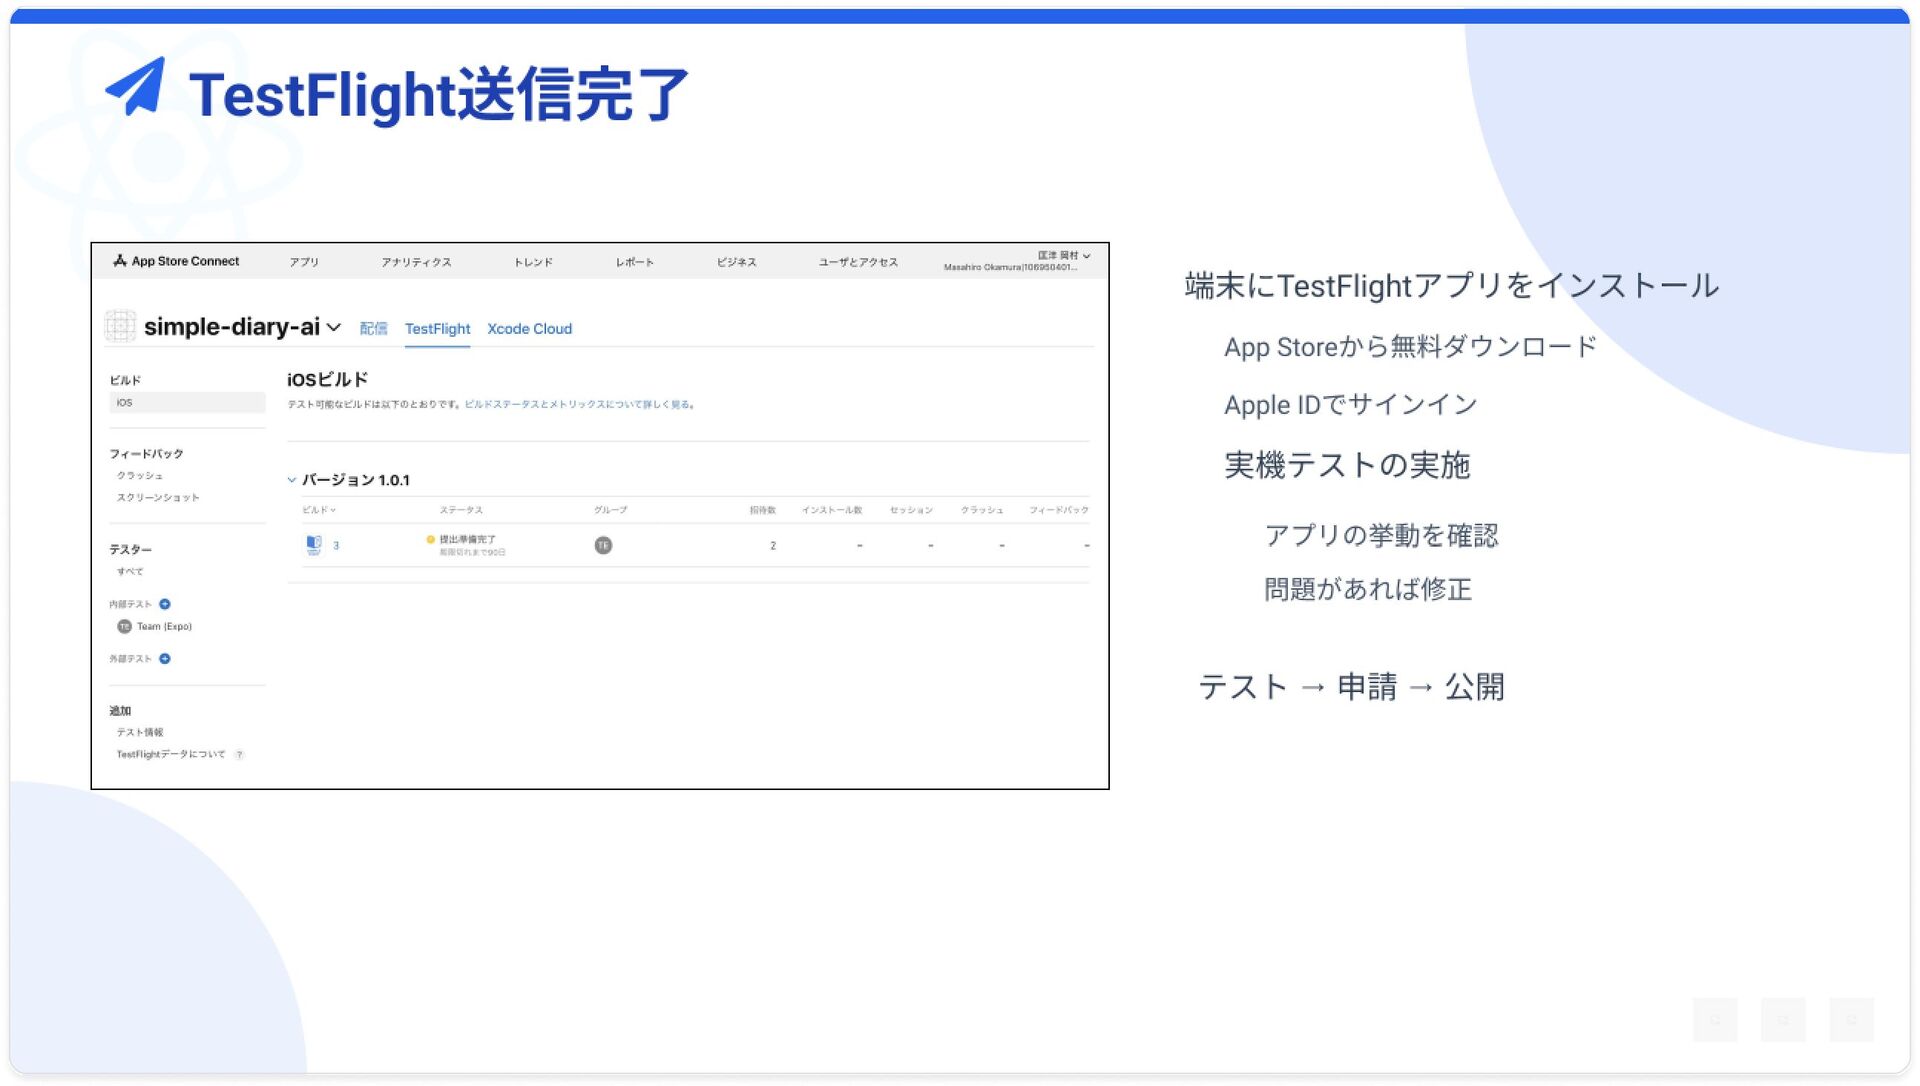Select the TestFlight tab
This screenshot has width=1920, height=1086.
point(437,329)
